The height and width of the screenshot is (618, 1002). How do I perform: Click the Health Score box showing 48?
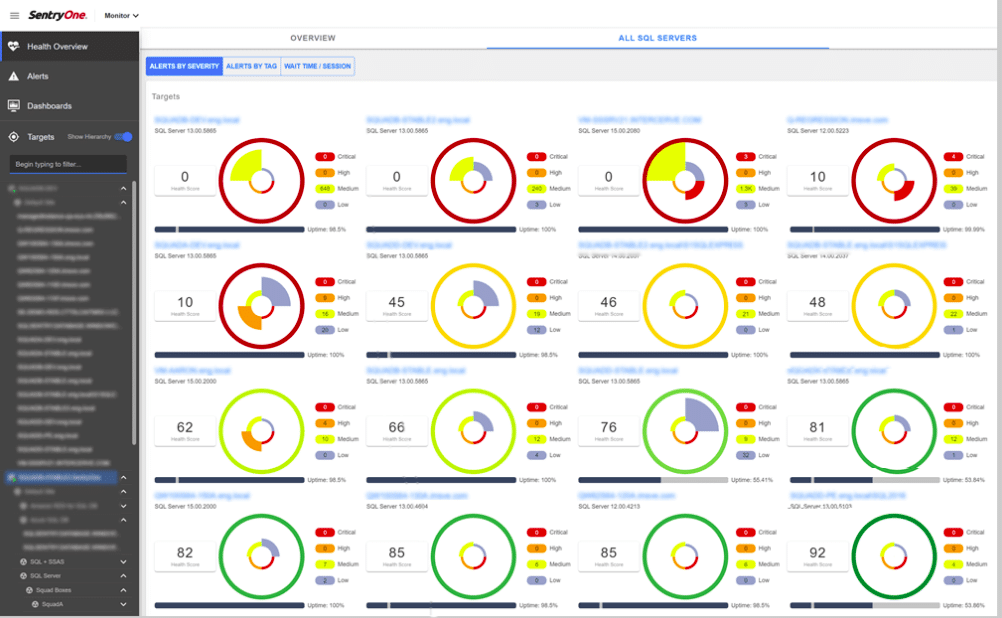(x=817, y=305)
